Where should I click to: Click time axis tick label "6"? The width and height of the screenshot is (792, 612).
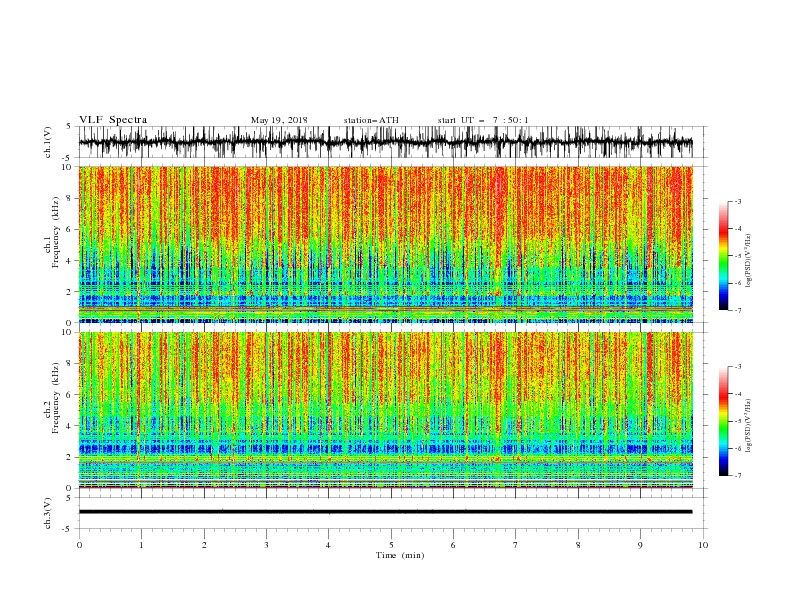click(x=453, y=545)
